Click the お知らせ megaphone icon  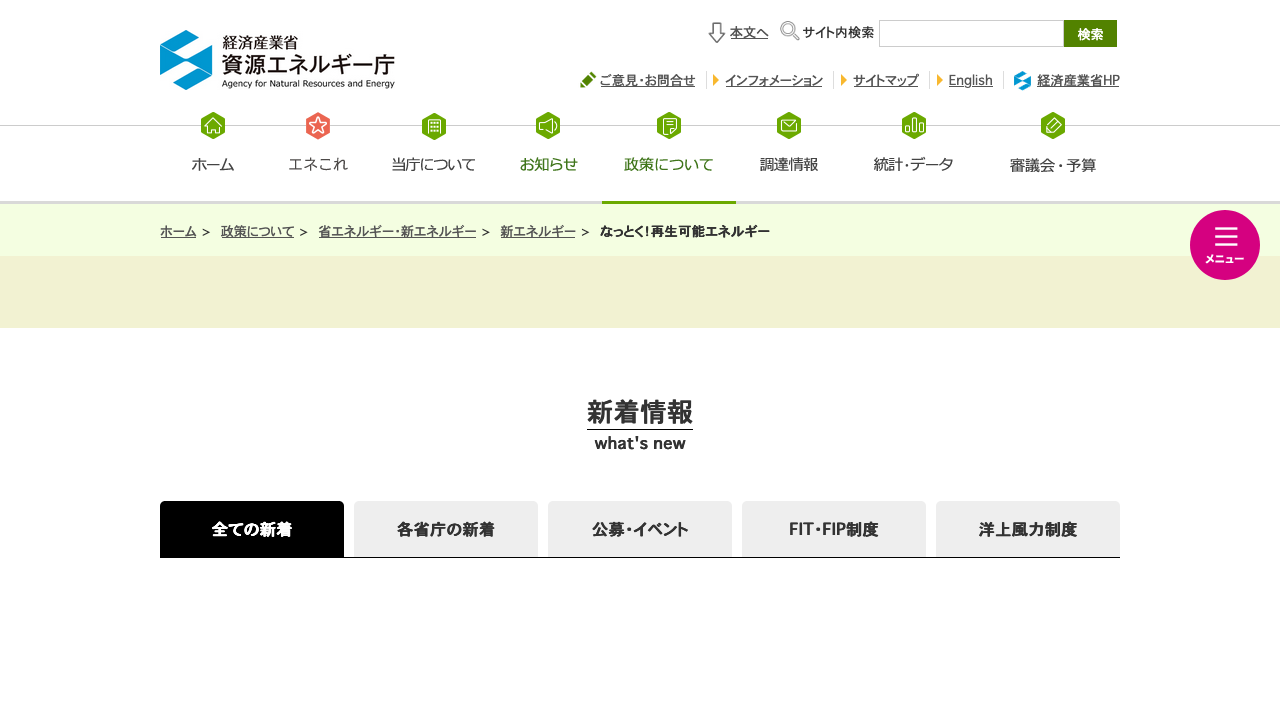[548, 125]
